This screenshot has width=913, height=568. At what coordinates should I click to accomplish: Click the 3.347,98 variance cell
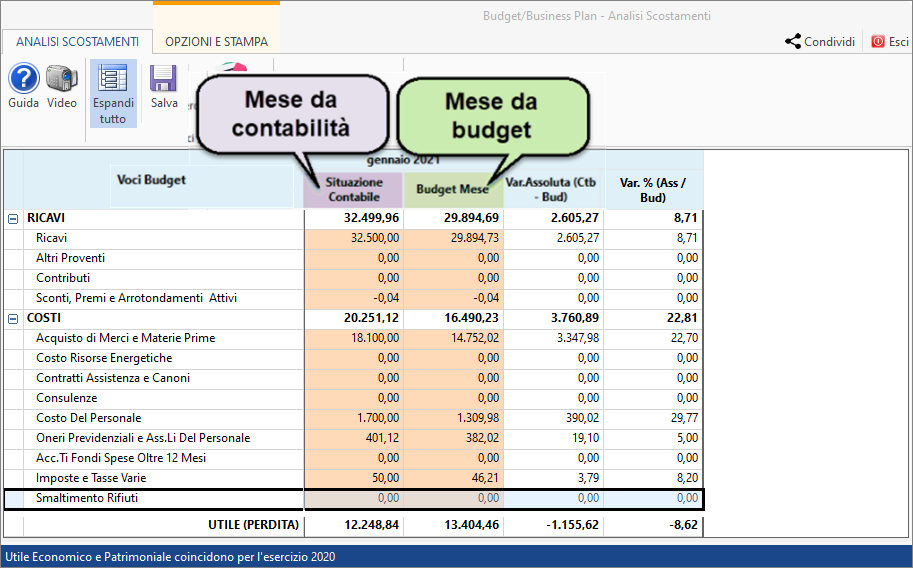(554, 338)
